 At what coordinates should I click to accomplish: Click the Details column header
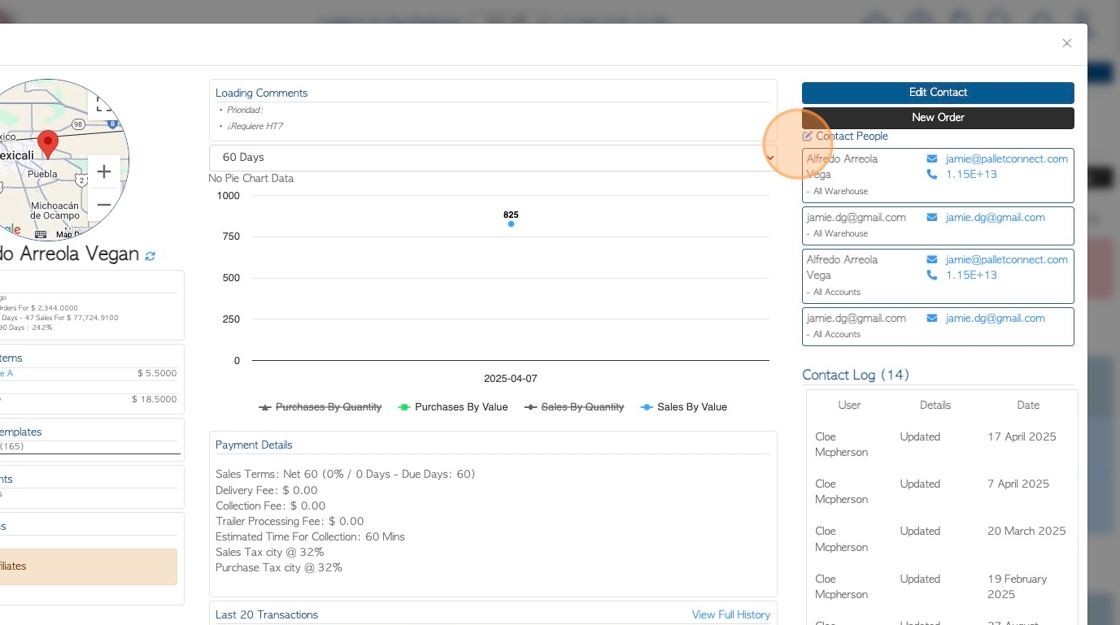point(935,405)
